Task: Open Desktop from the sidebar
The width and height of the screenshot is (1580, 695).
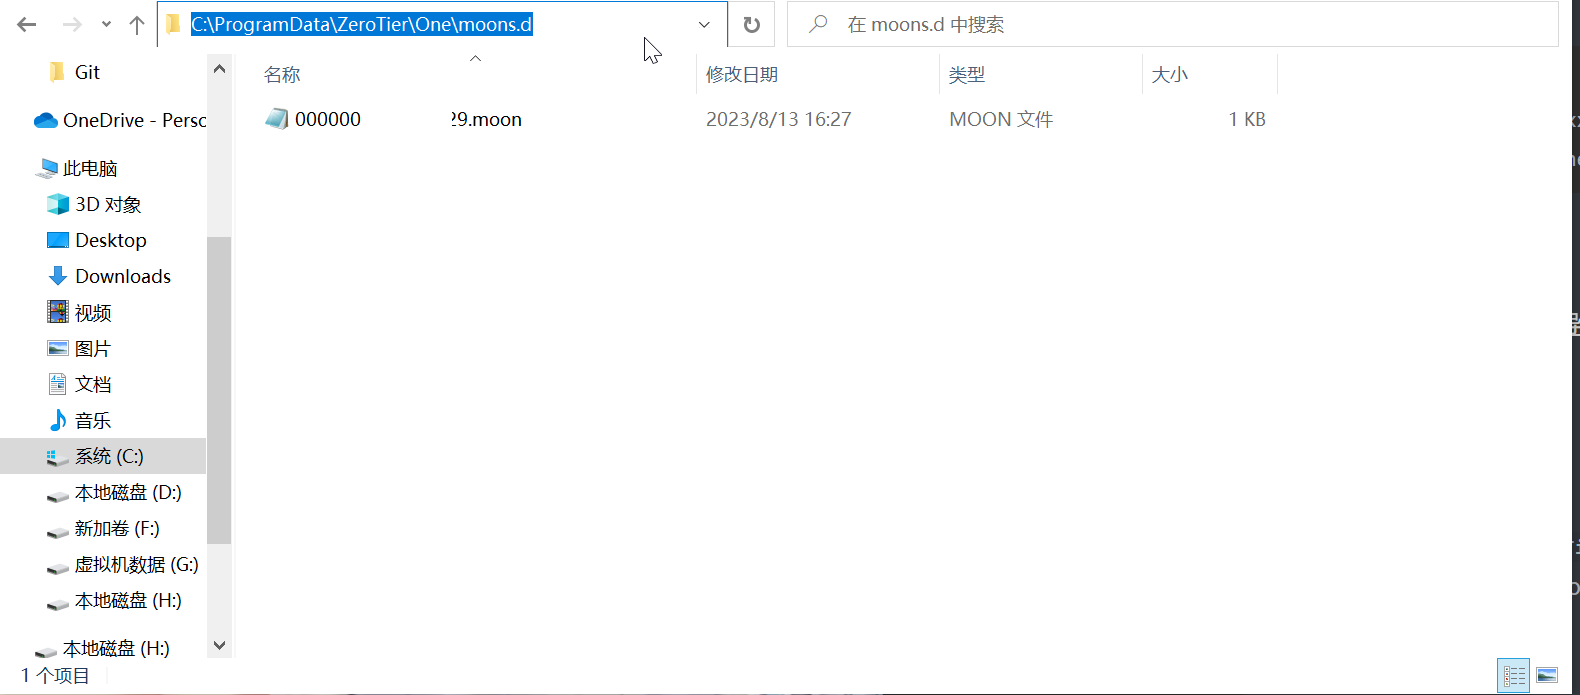Action: (97, 240)
